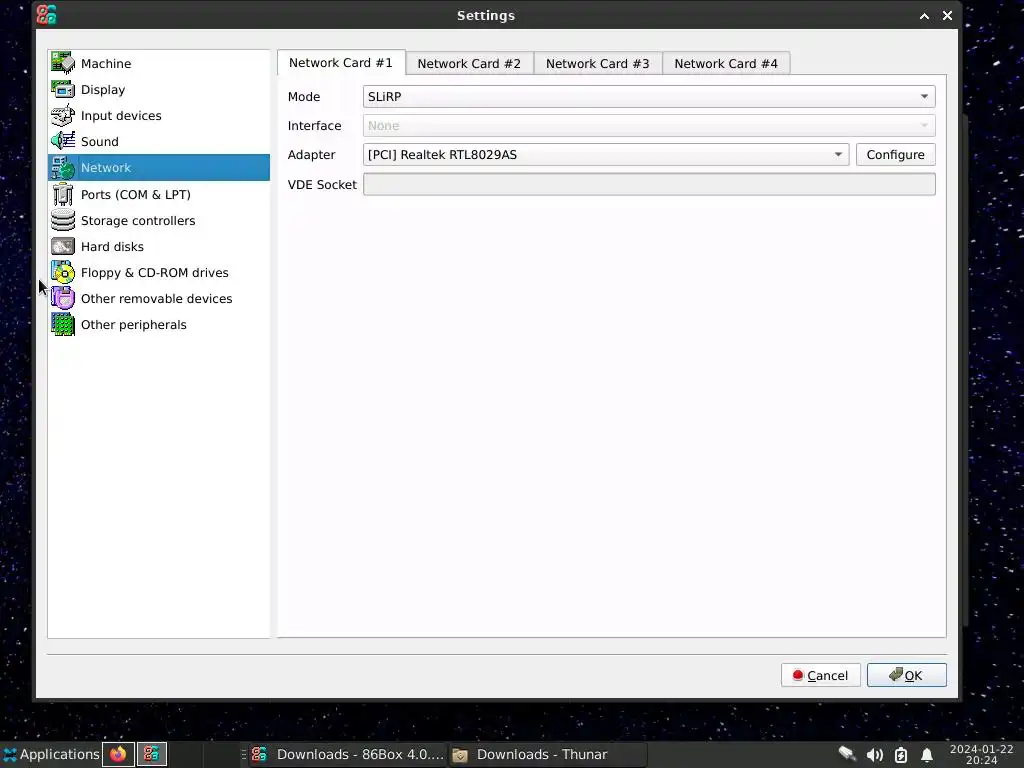This screenshot has height=768, width=1024.
Task: Click the 86Box launcher icon in taskbar
Action: 152,754
